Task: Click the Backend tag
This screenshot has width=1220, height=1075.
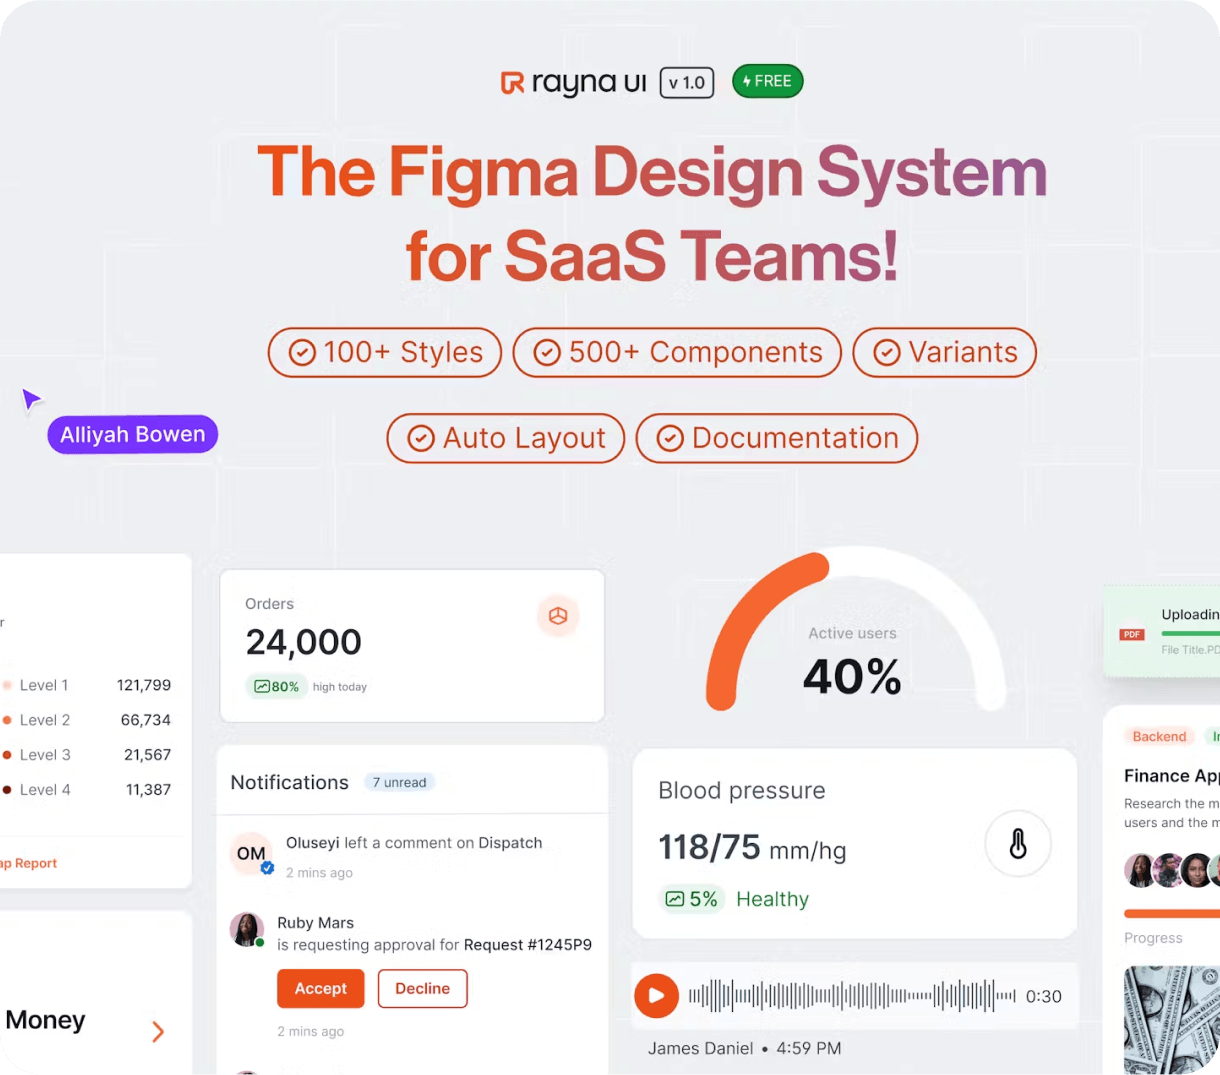Action: click(1159, 736)
